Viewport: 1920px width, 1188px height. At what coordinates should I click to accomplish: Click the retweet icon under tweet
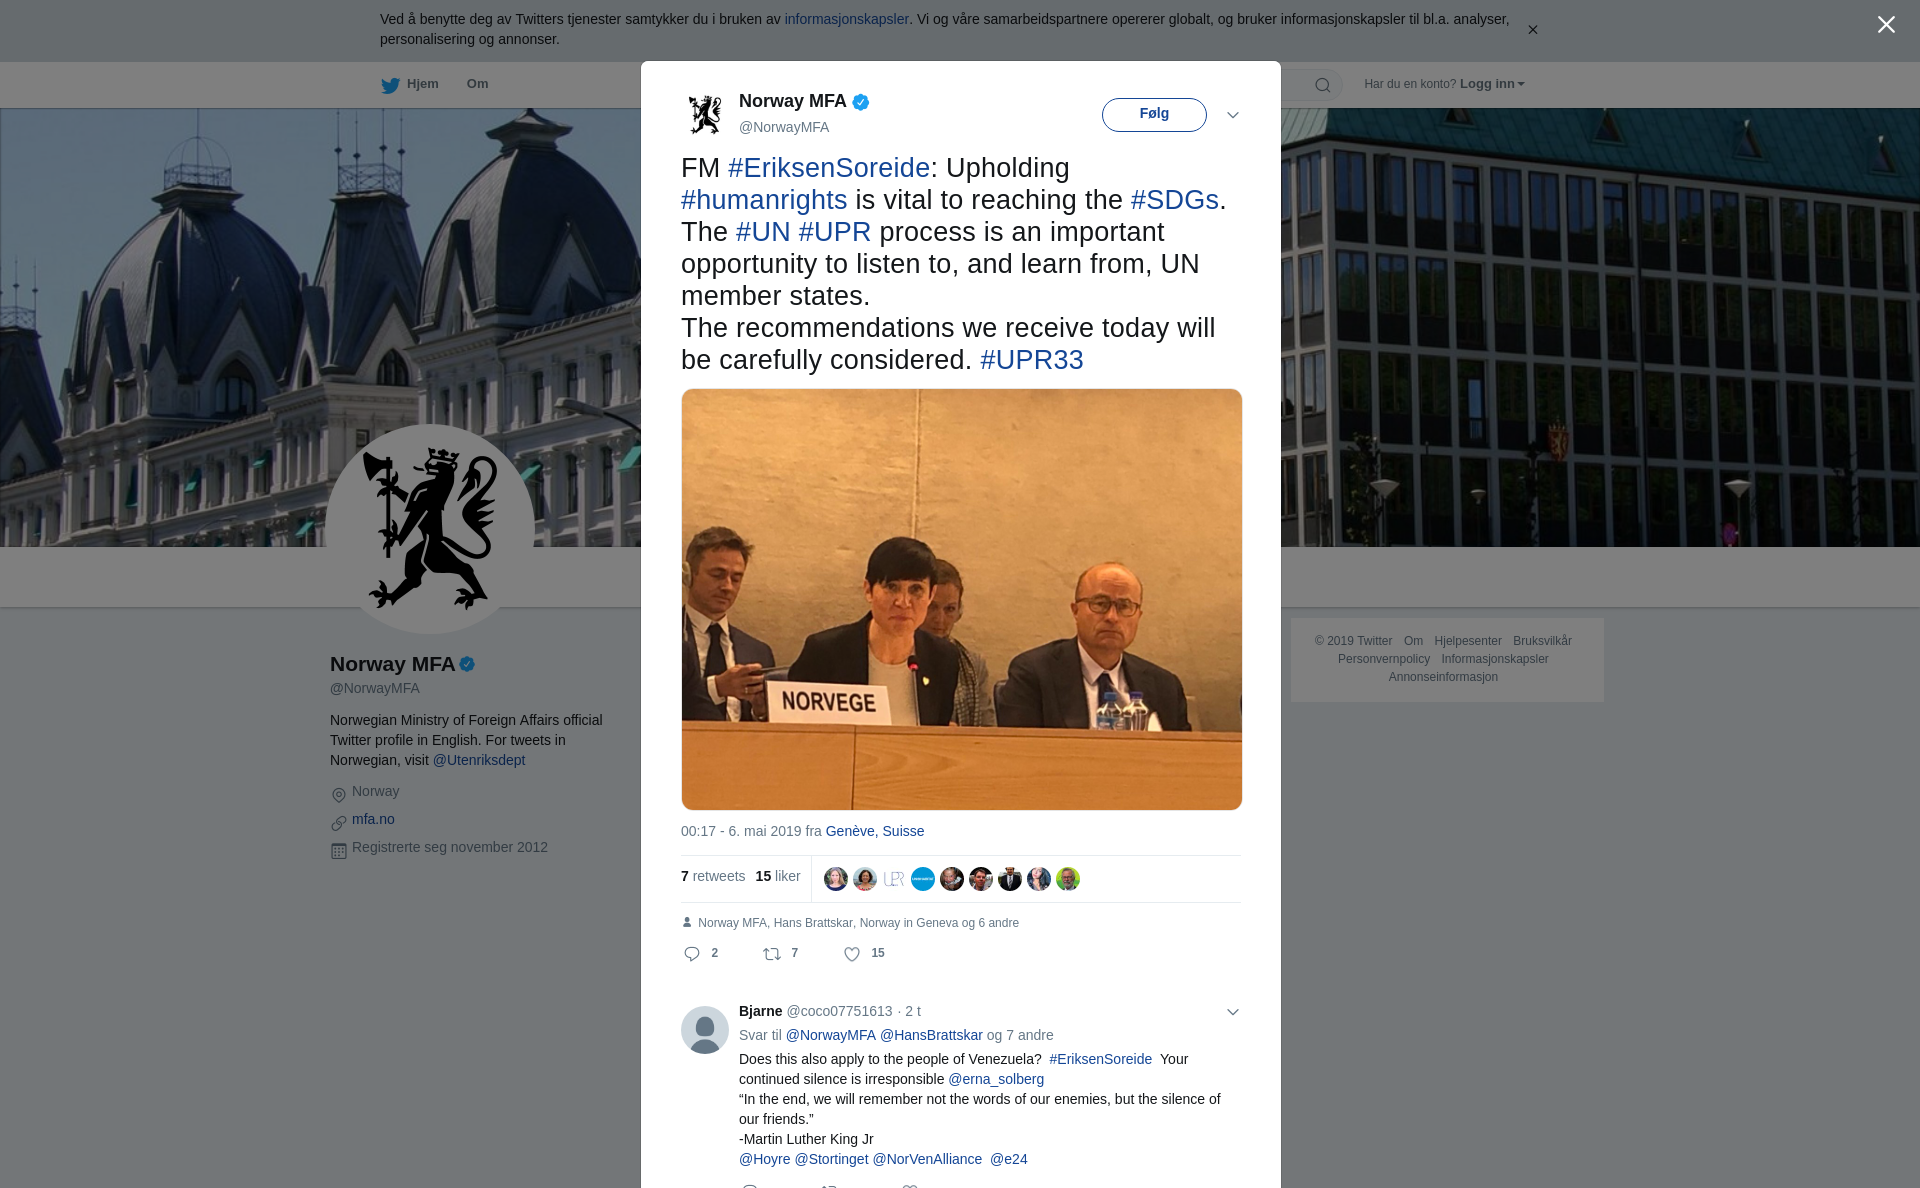[x=772, y=954]
